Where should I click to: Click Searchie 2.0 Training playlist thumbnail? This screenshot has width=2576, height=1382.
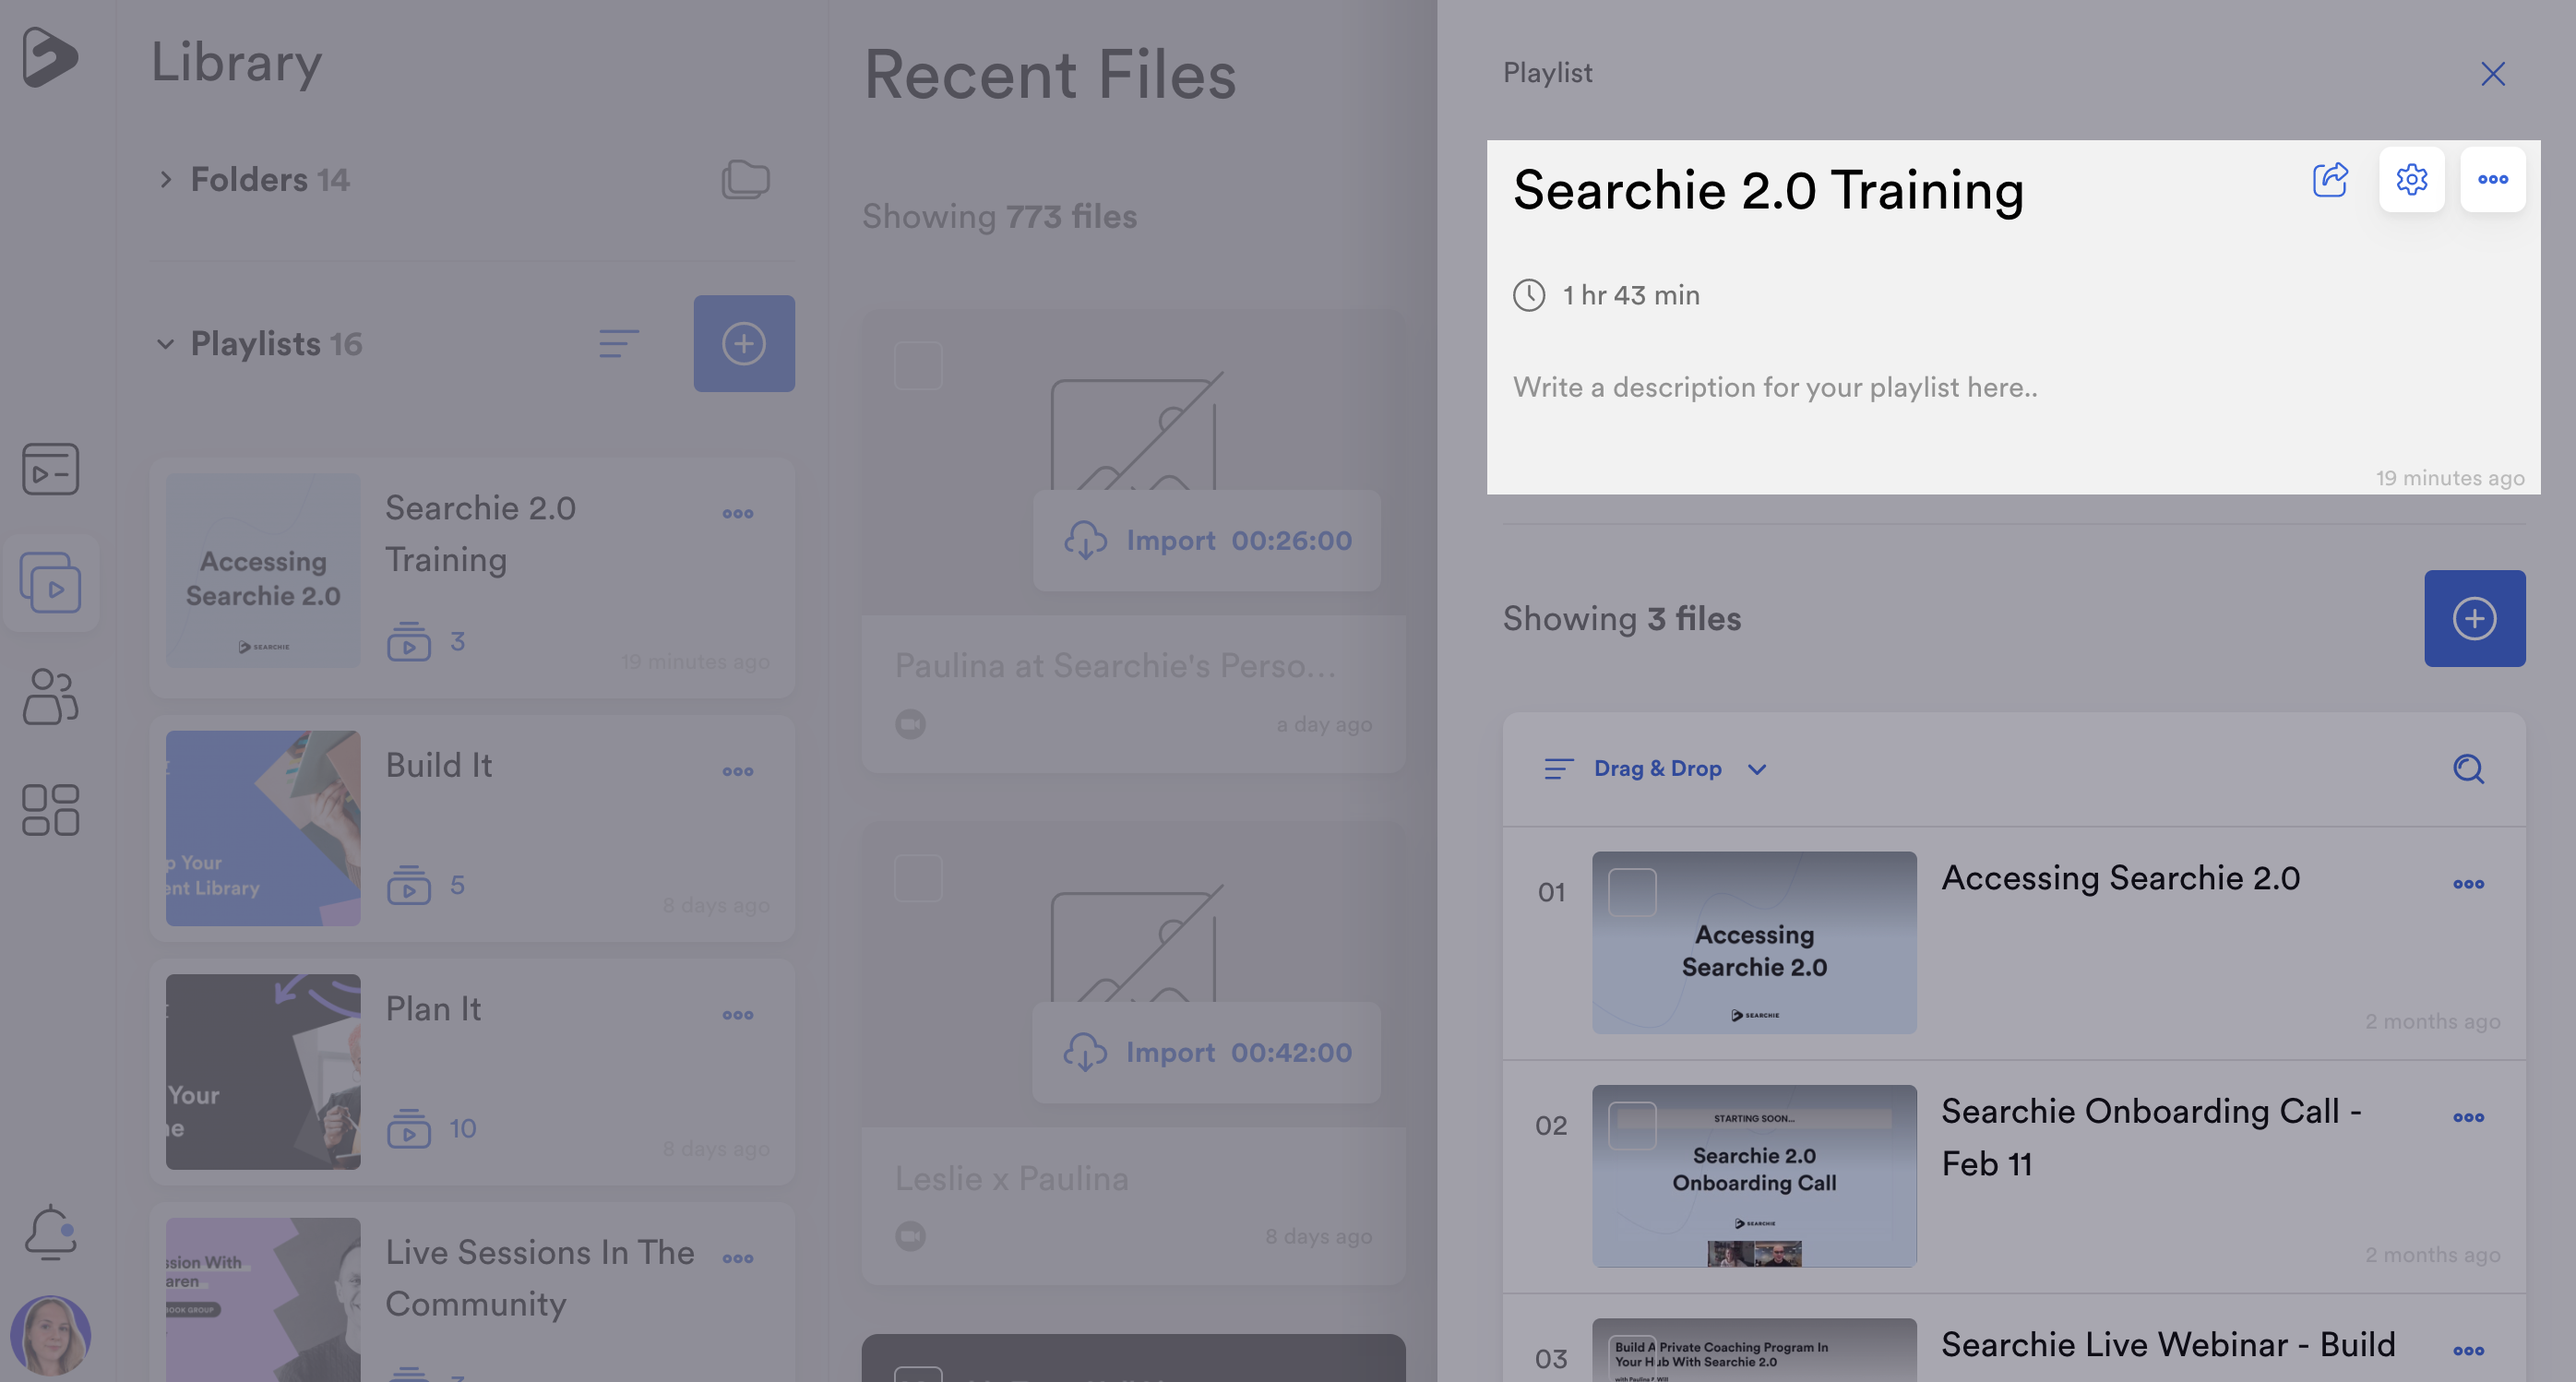tap(263, 571)
